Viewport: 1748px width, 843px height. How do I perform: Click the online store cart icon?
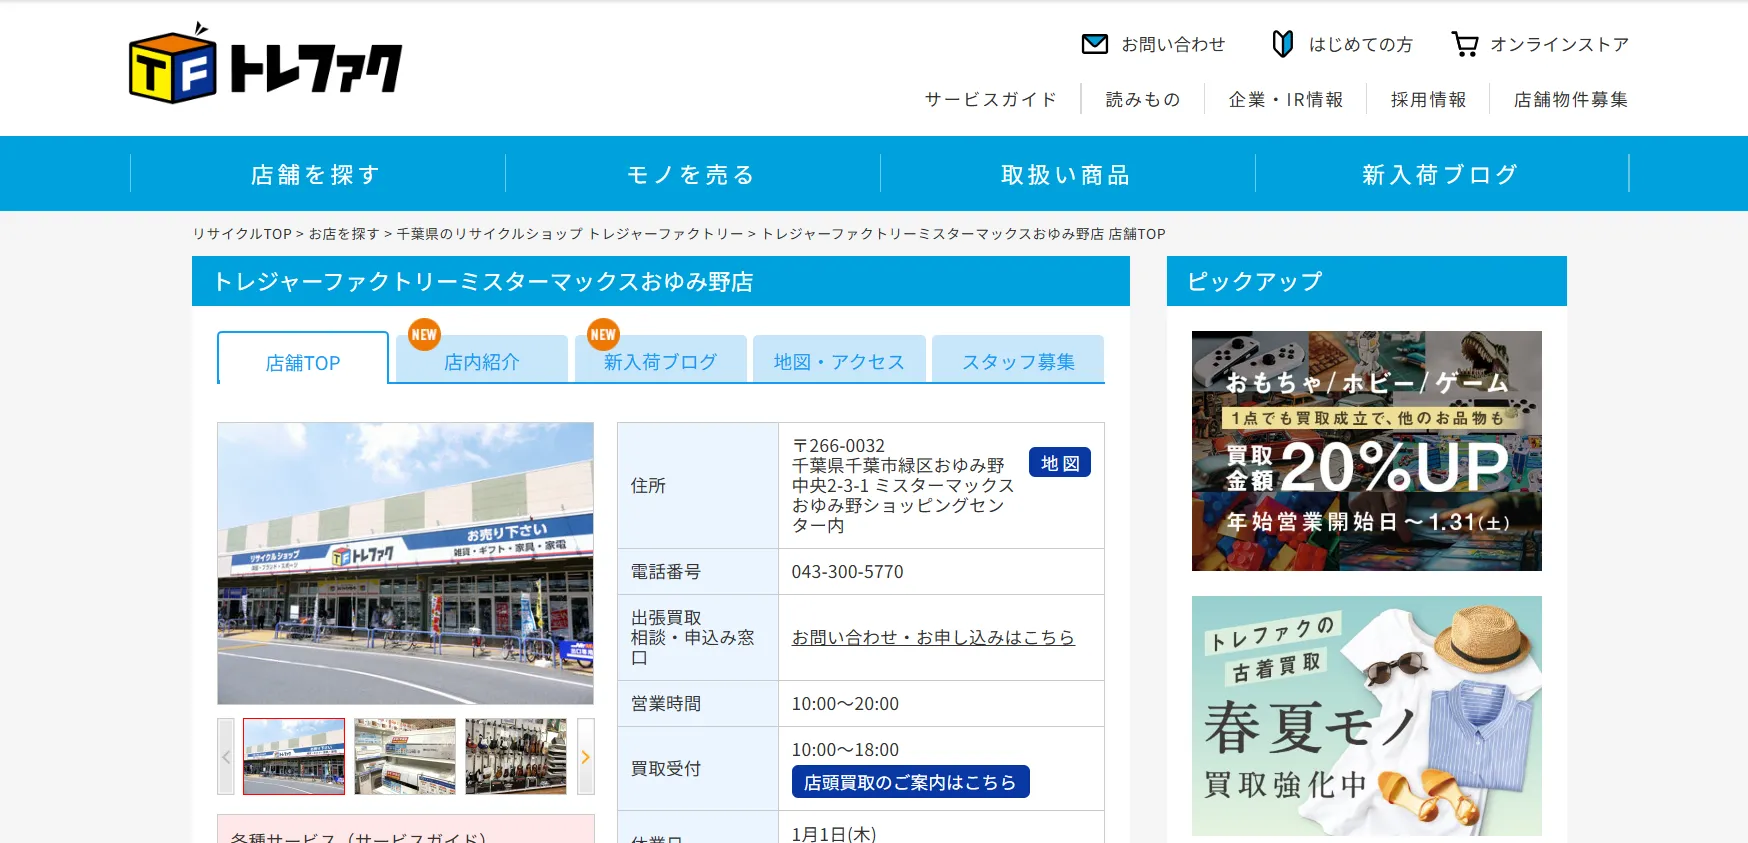1465,44
